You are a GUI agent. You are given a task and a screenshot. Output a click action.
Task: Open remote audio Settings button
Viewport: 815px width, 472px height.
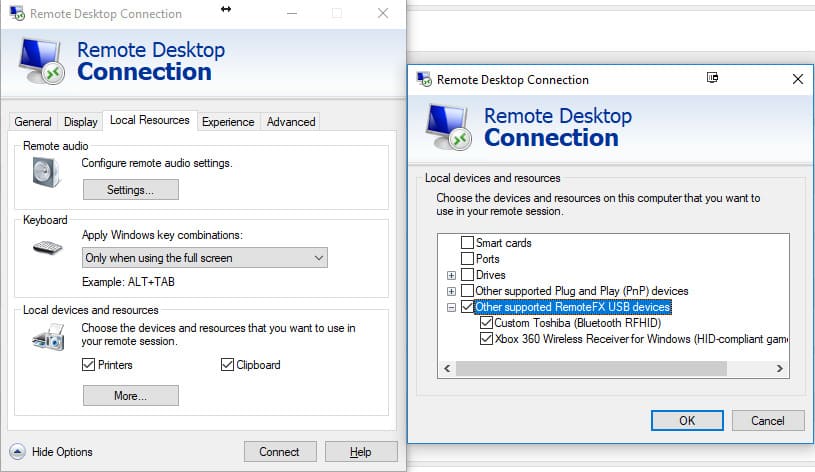click(x=130, y=190)
